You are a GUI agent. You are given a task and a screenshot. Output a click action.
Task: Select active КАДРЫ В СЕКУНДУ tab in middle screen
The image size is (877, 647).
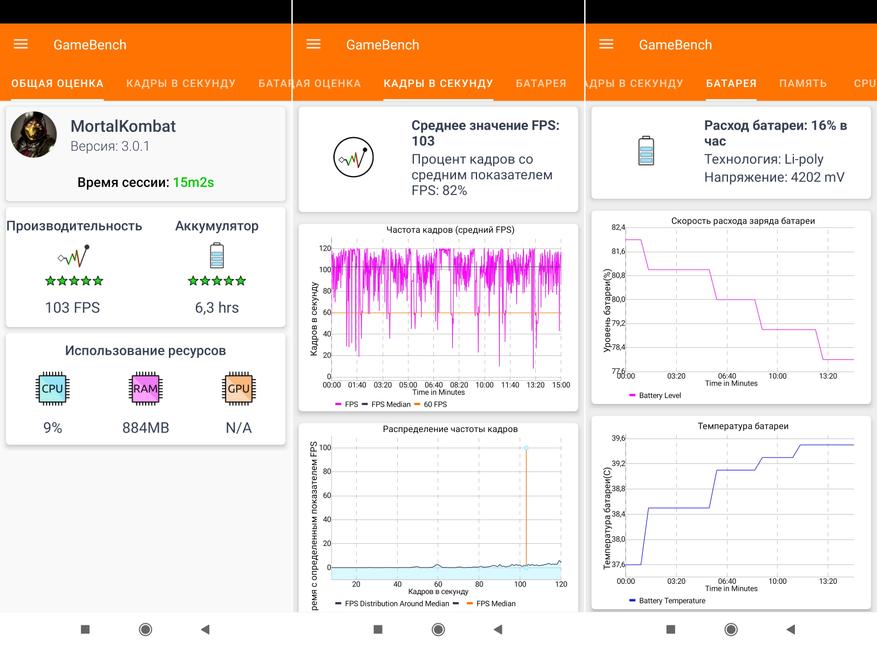tap(438, 83)
